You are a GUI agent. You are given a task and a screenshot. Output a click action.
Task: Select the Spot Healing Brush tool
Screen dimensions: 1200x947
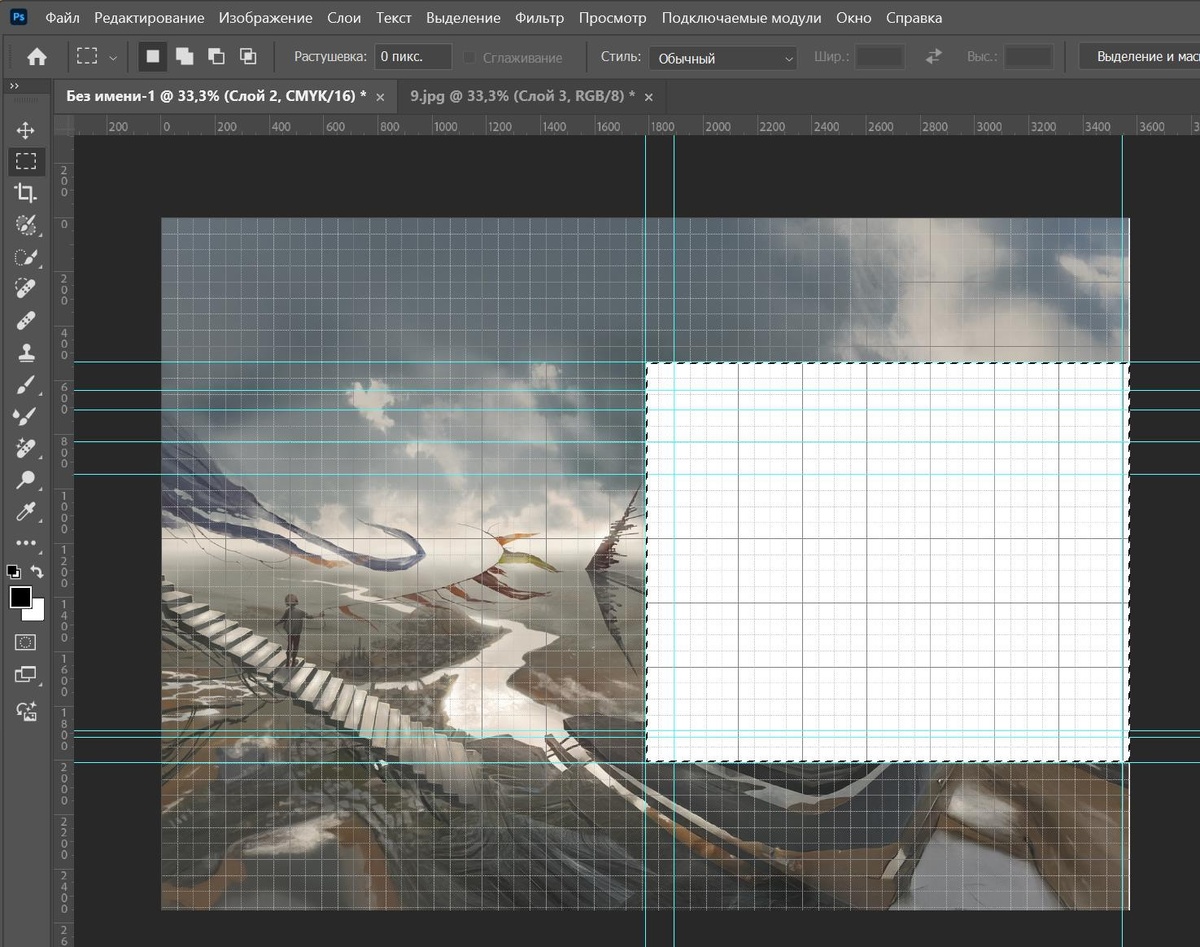[26, 289]
